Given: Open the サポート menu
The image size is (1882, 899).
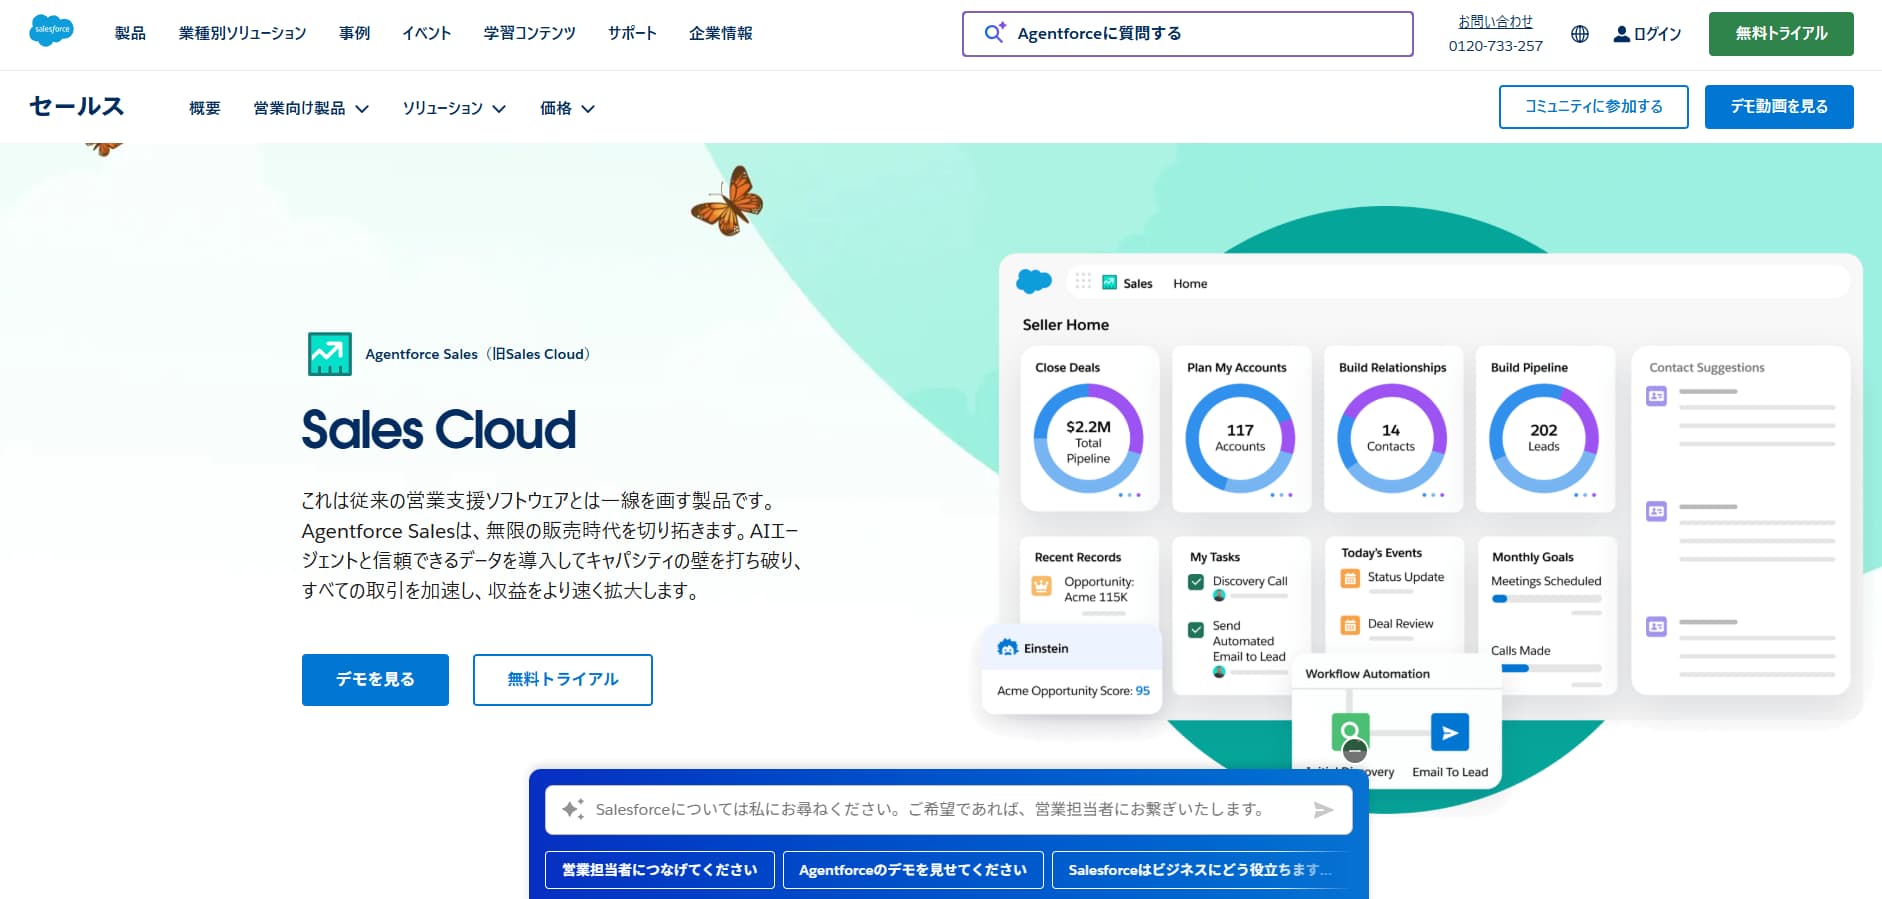Looking at the screenshot, I should pyautogui.click(x=632, y=33).
